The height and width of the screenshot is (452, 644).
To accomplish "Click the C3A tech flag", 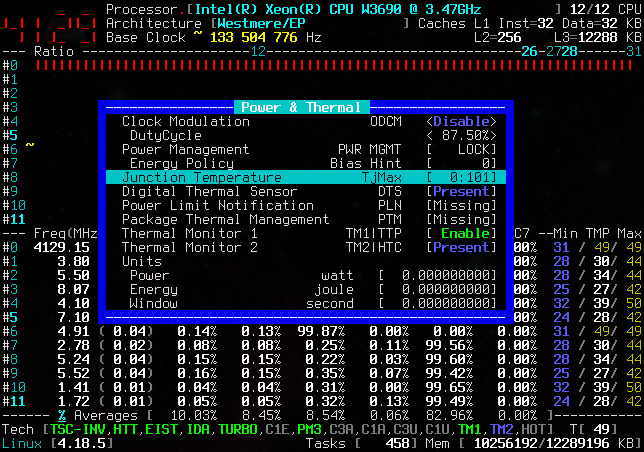I will (x=341, y=429).
